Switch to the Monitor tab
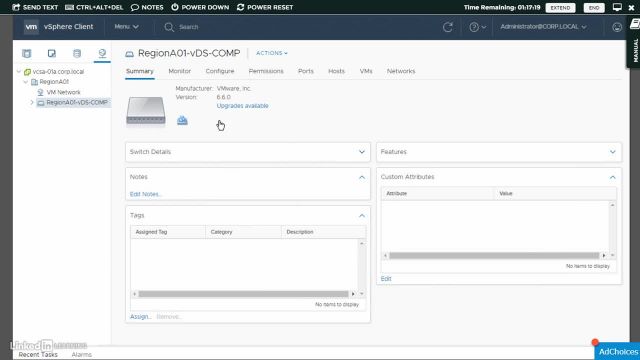Image resolution: width=640 pixels, height=360 pixels. 180,71
